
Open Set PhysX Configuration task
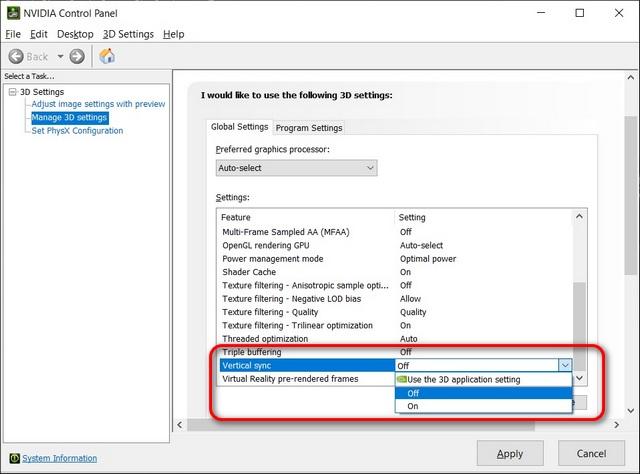click(77, 131)
